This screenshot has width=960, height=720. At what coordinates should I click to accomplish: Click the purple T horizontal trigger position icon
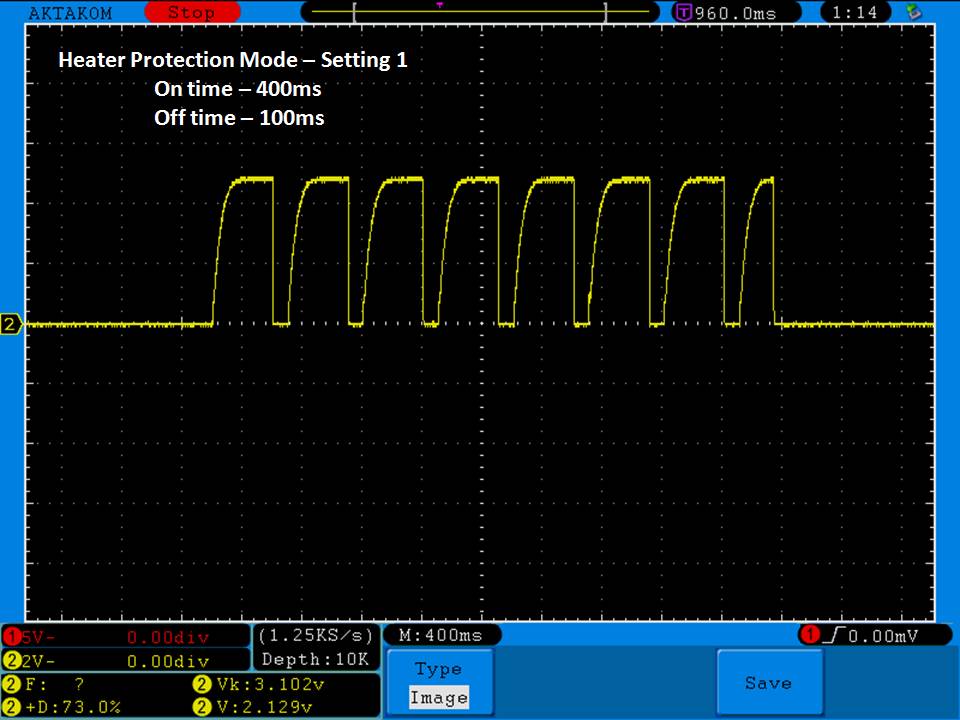pyautogui.click(x=684, y=13)
